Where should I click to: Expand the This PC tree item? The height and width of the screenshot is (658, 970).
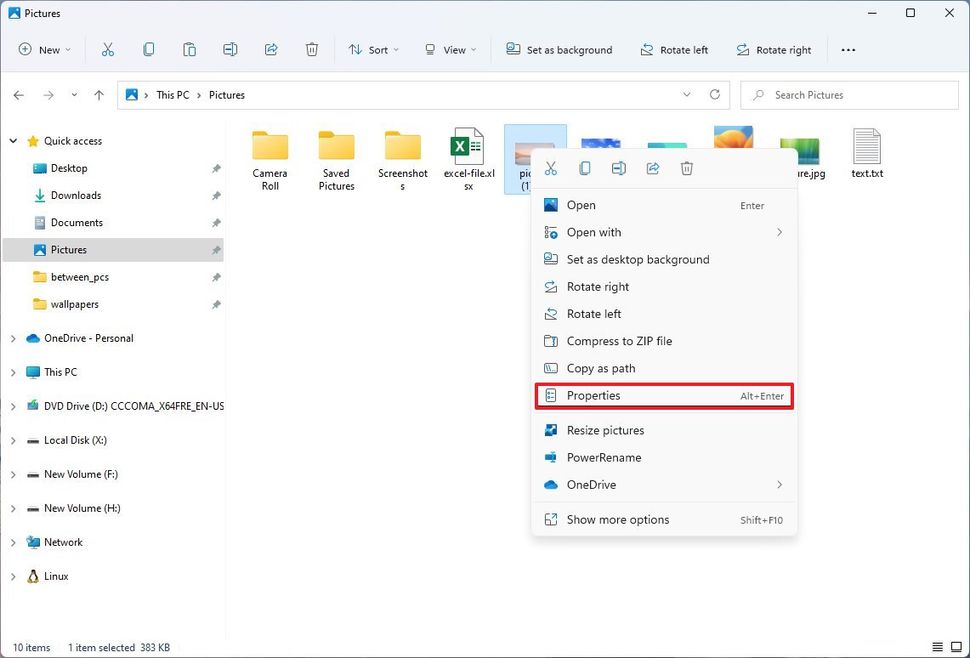click(x=12, y=371)
